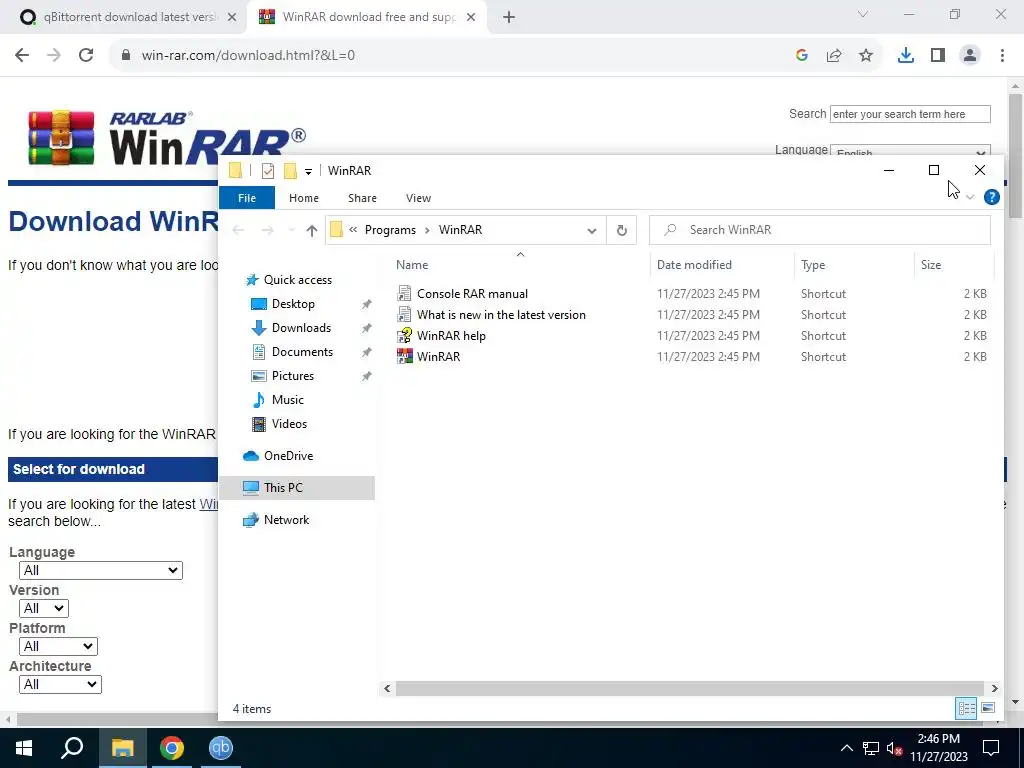Open the notifications action center
Image resolution: width=1024 pixels, height=768 pixels.
(991, 748)
